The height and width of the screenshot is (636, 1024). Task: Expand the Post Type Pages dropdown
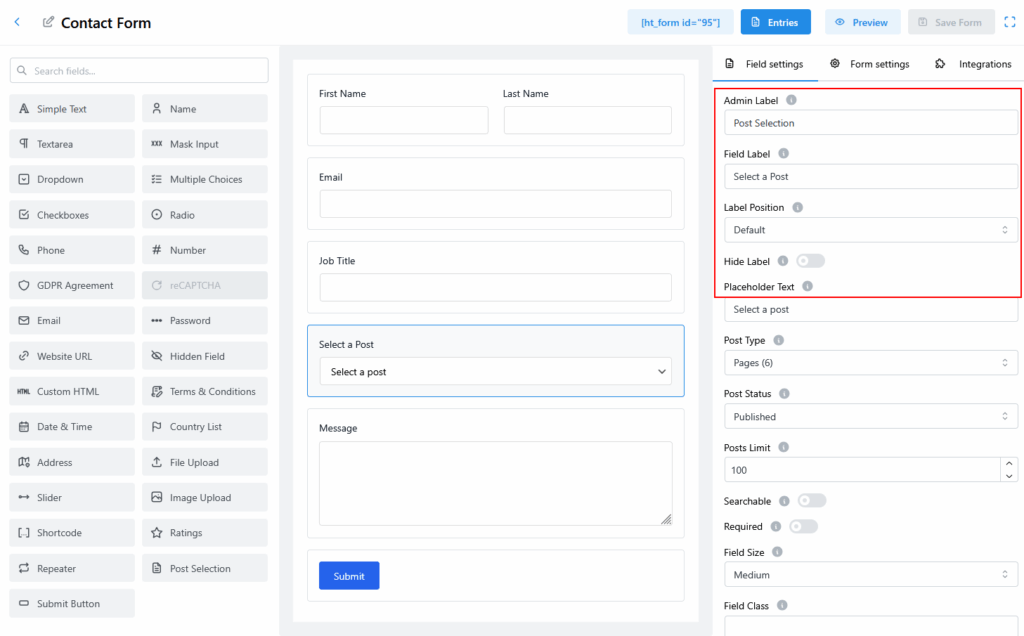tap(870, 363)
